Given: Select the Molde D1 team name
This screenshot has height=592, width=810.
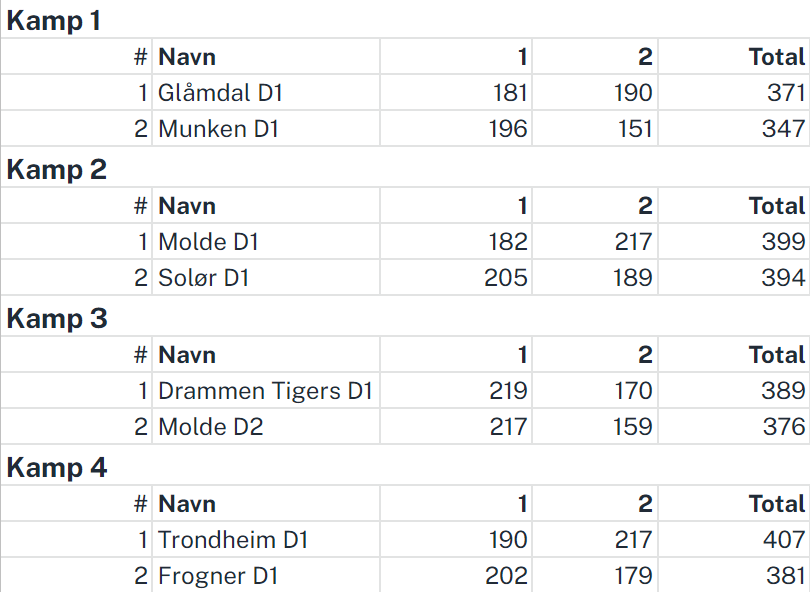Looking at the screenshot, I should point(208,242).
